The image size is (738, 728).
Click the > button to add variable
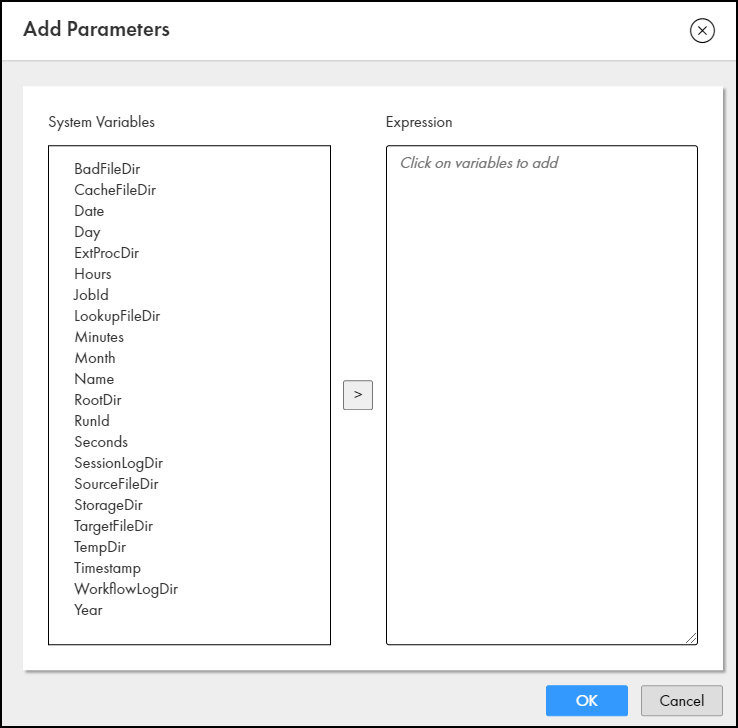pyautogui.click(x=358, y=395)
